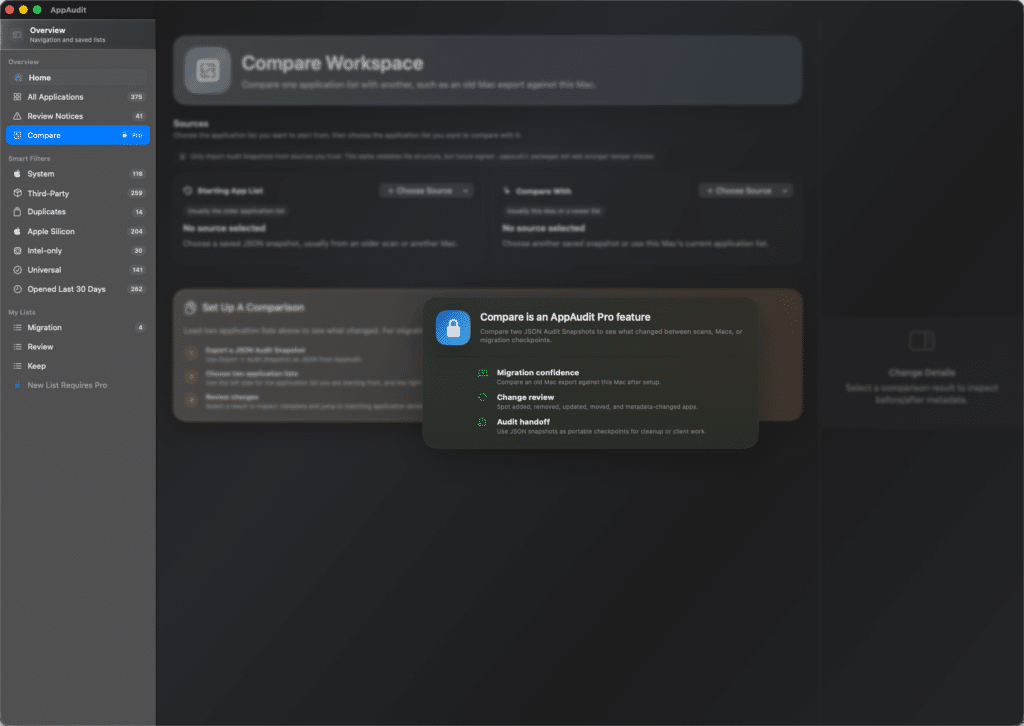
Task: Select the All Applications grid icon
Action: [x=18, y=97]
